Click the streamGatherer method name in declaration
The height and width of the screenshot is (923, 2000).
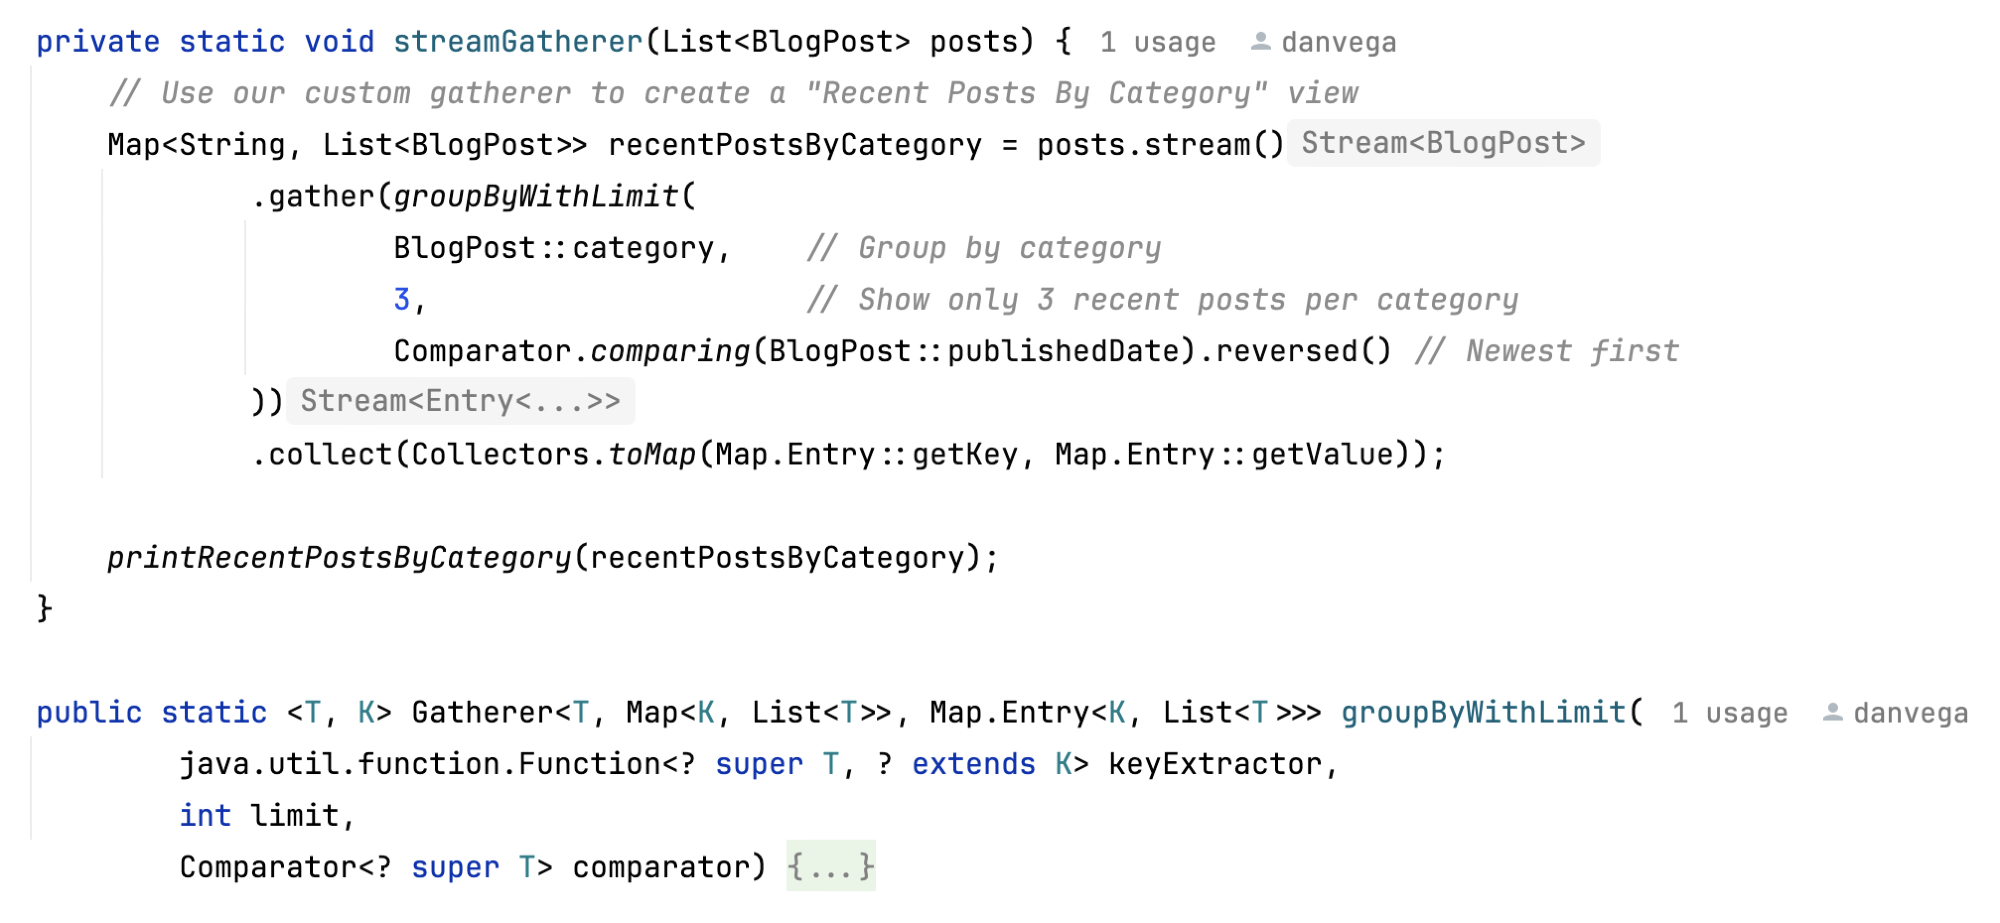coord(517,42)
